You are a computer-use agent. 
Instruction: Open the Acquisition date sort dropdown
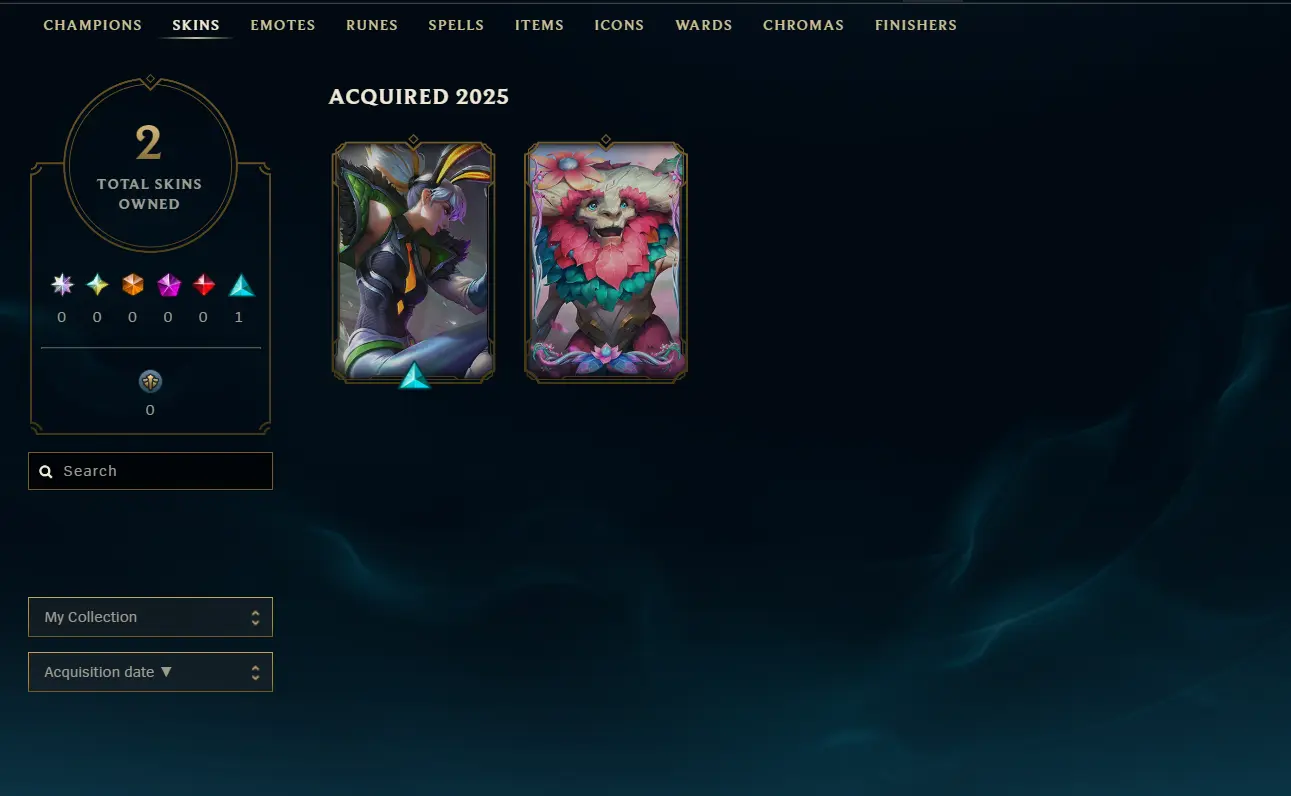point(150,672)
